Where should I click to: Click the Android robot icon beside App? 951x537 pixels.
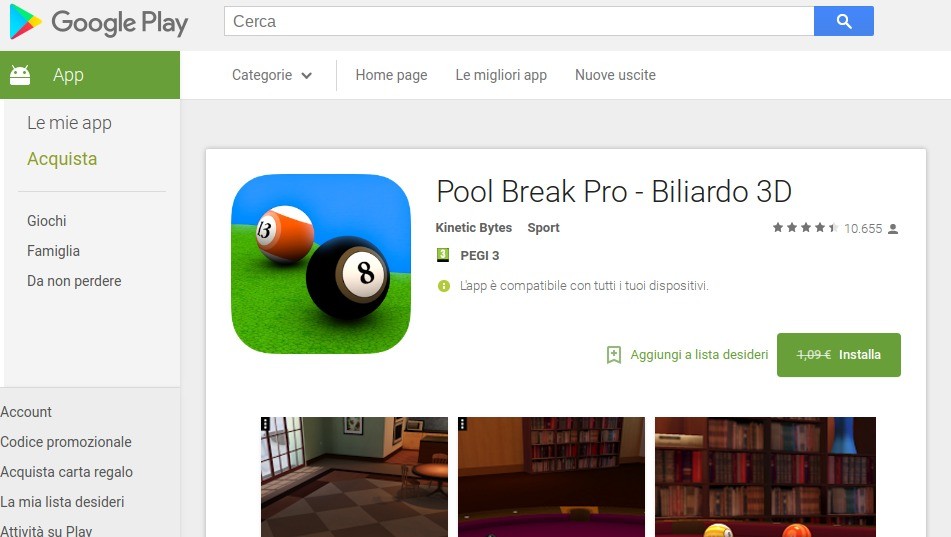click(20, 75)
